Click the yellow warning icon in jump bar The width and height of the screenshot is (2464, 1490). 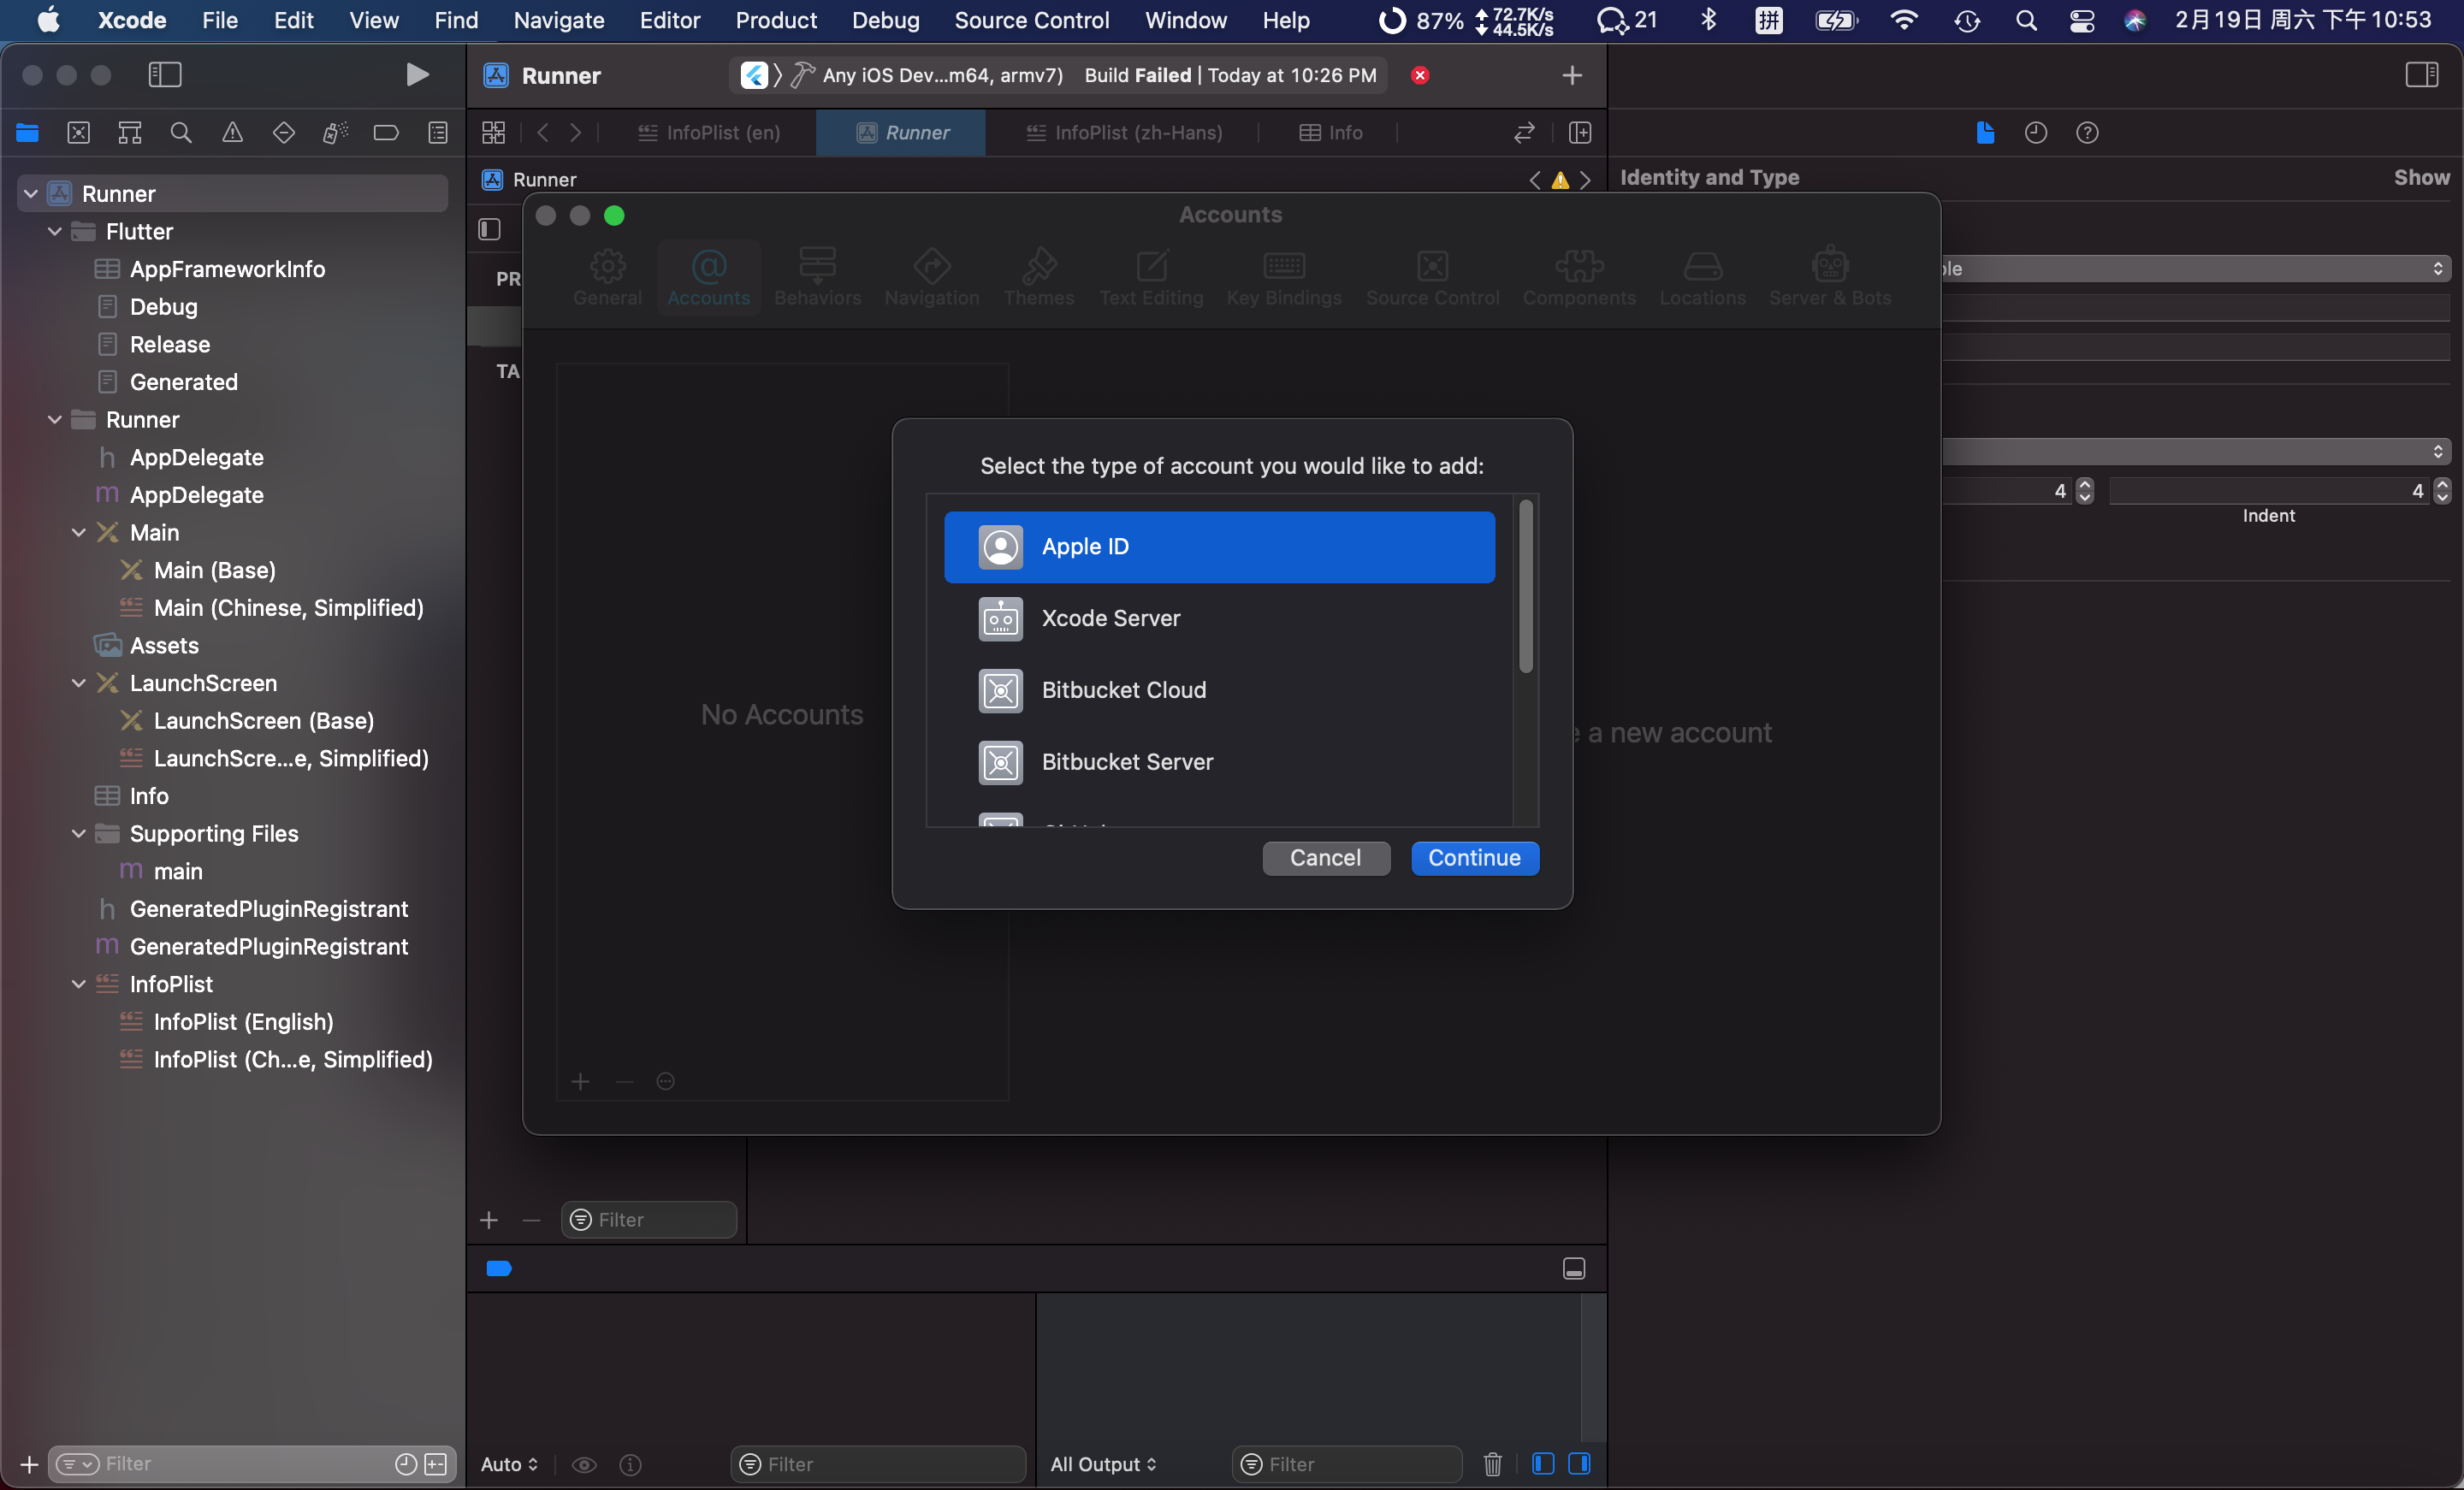tap(1560, 180)
